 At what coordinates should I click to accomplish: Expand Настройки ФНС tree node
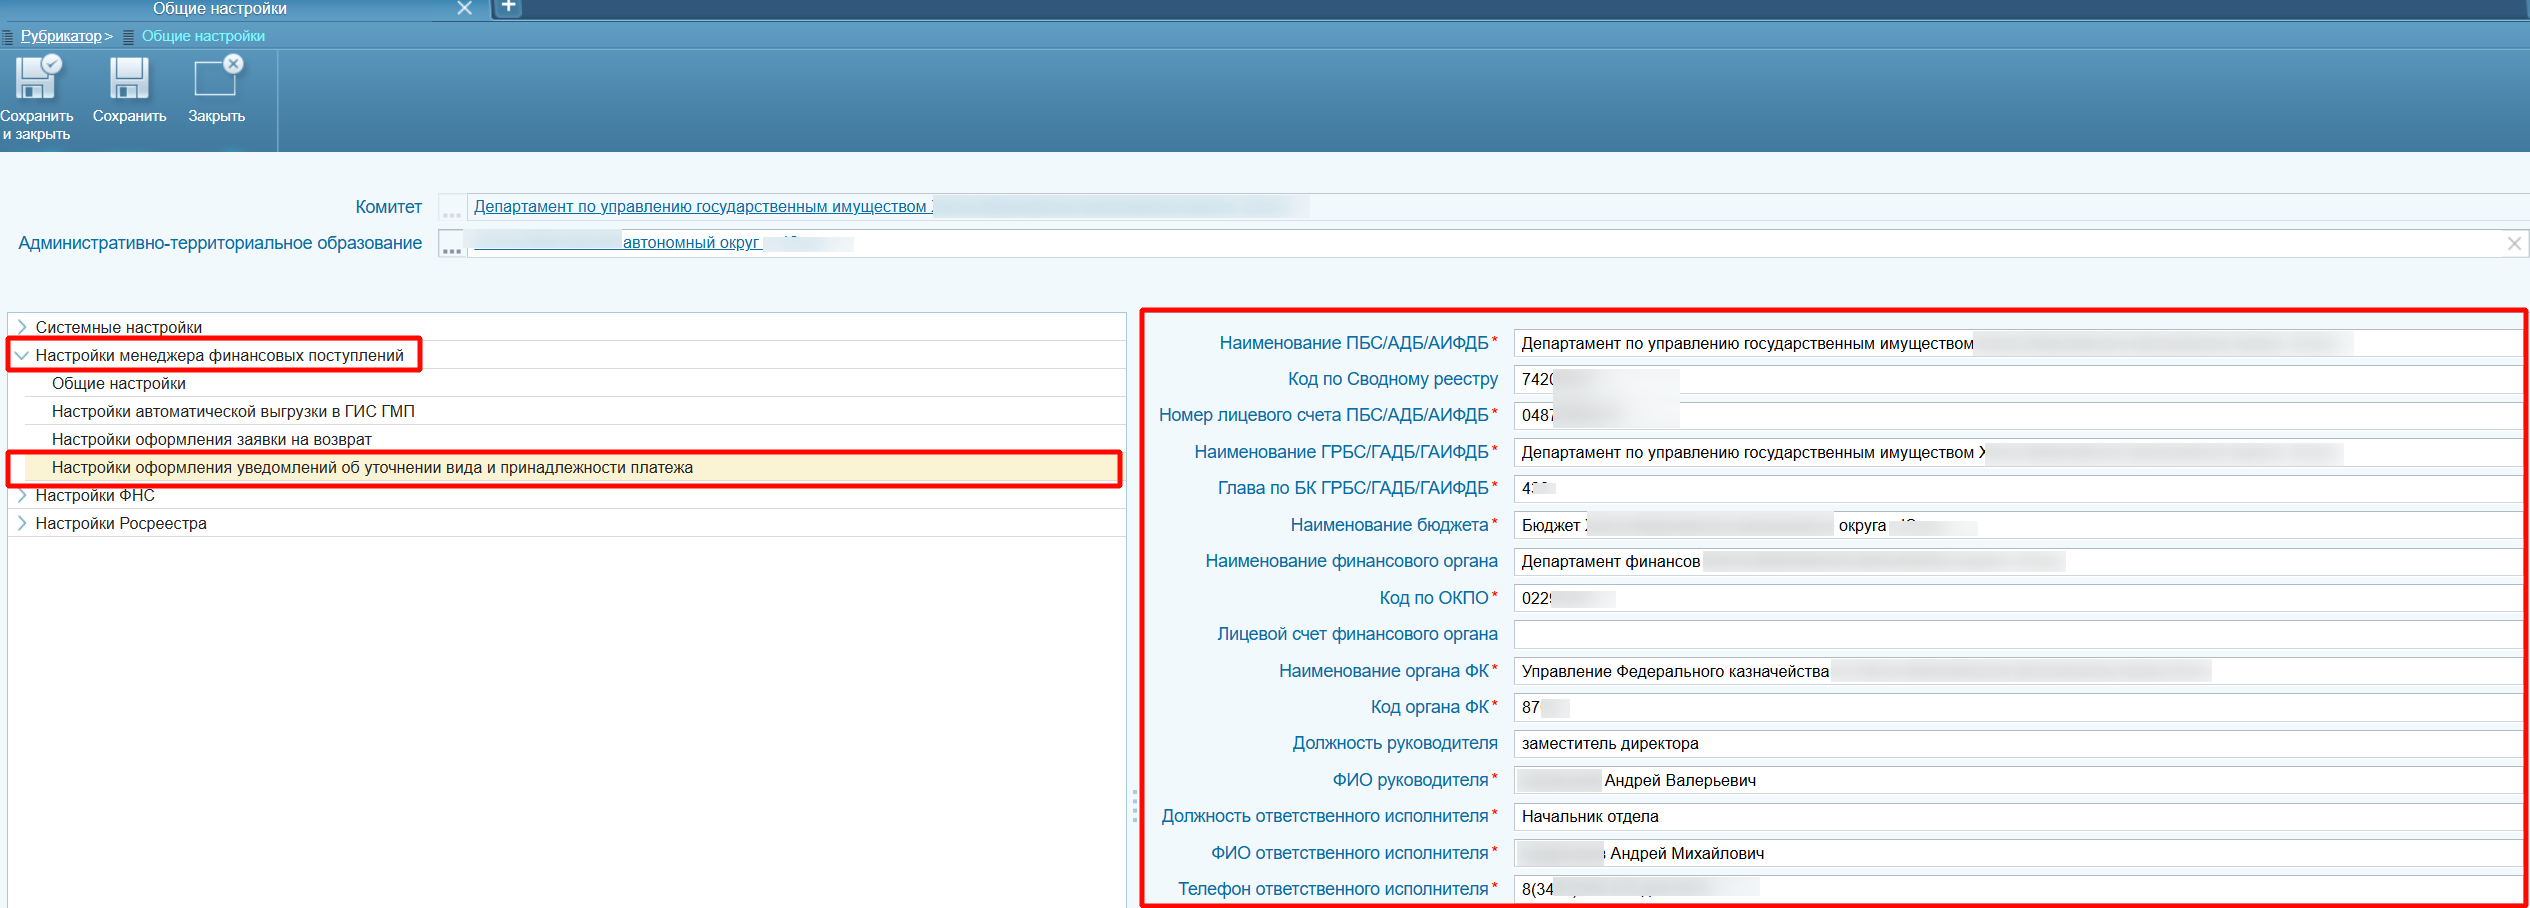(x=22, y=495)
